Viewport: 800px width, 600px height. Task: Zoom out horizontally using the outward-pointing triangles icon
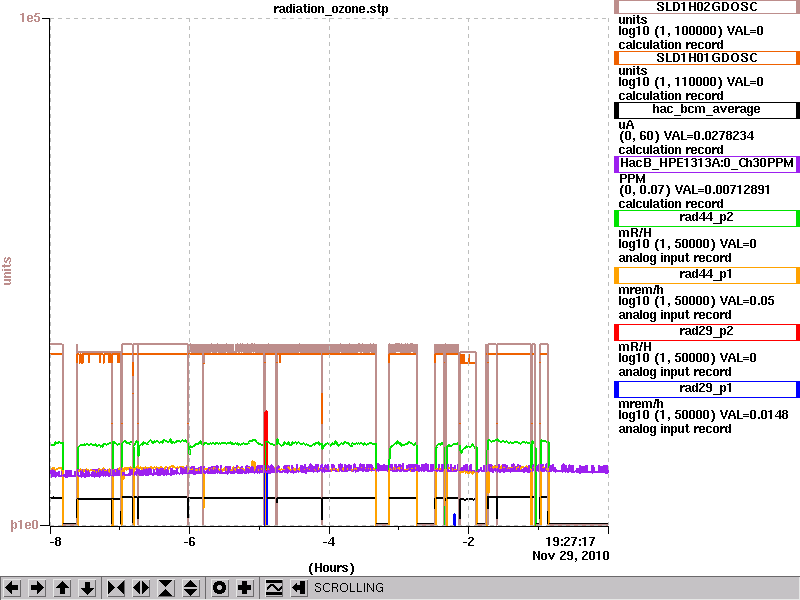tap(141, 588)
